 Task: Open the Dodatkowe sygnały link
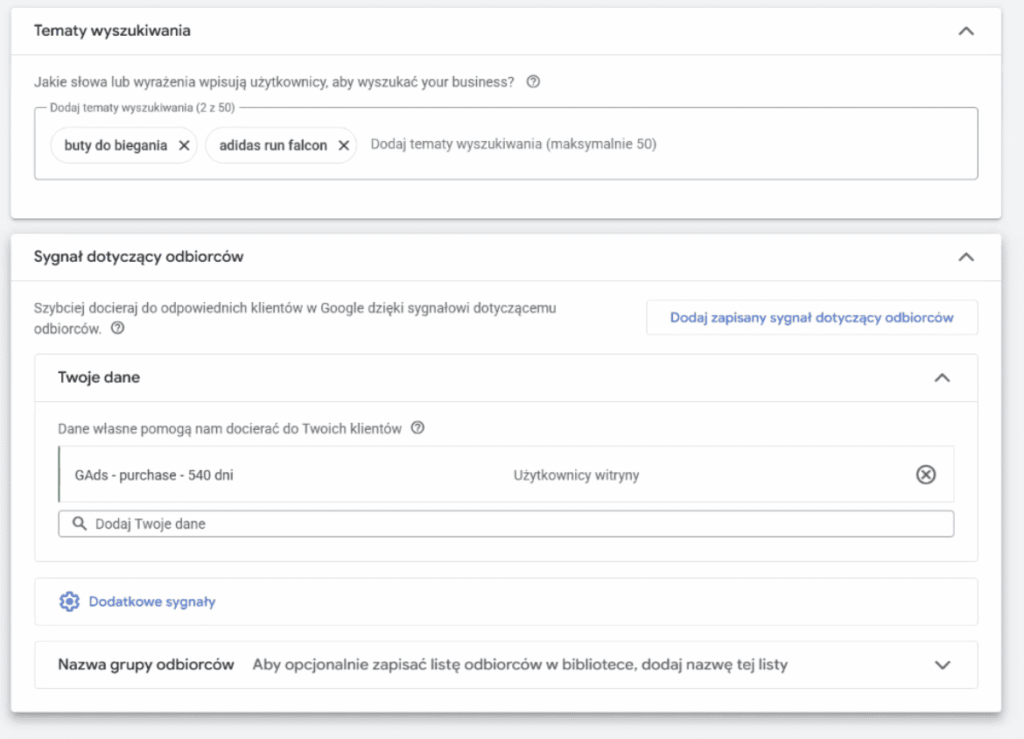[152, 602]
